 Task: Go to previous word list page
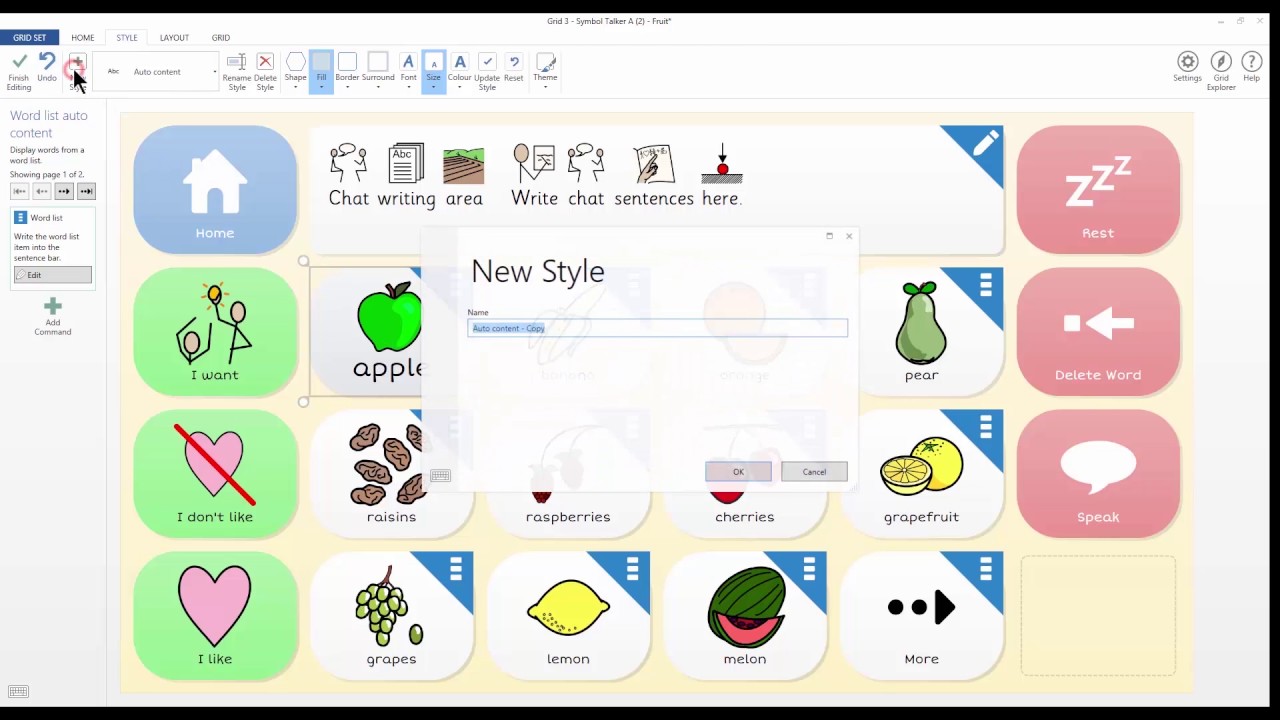tap(42, 191)
